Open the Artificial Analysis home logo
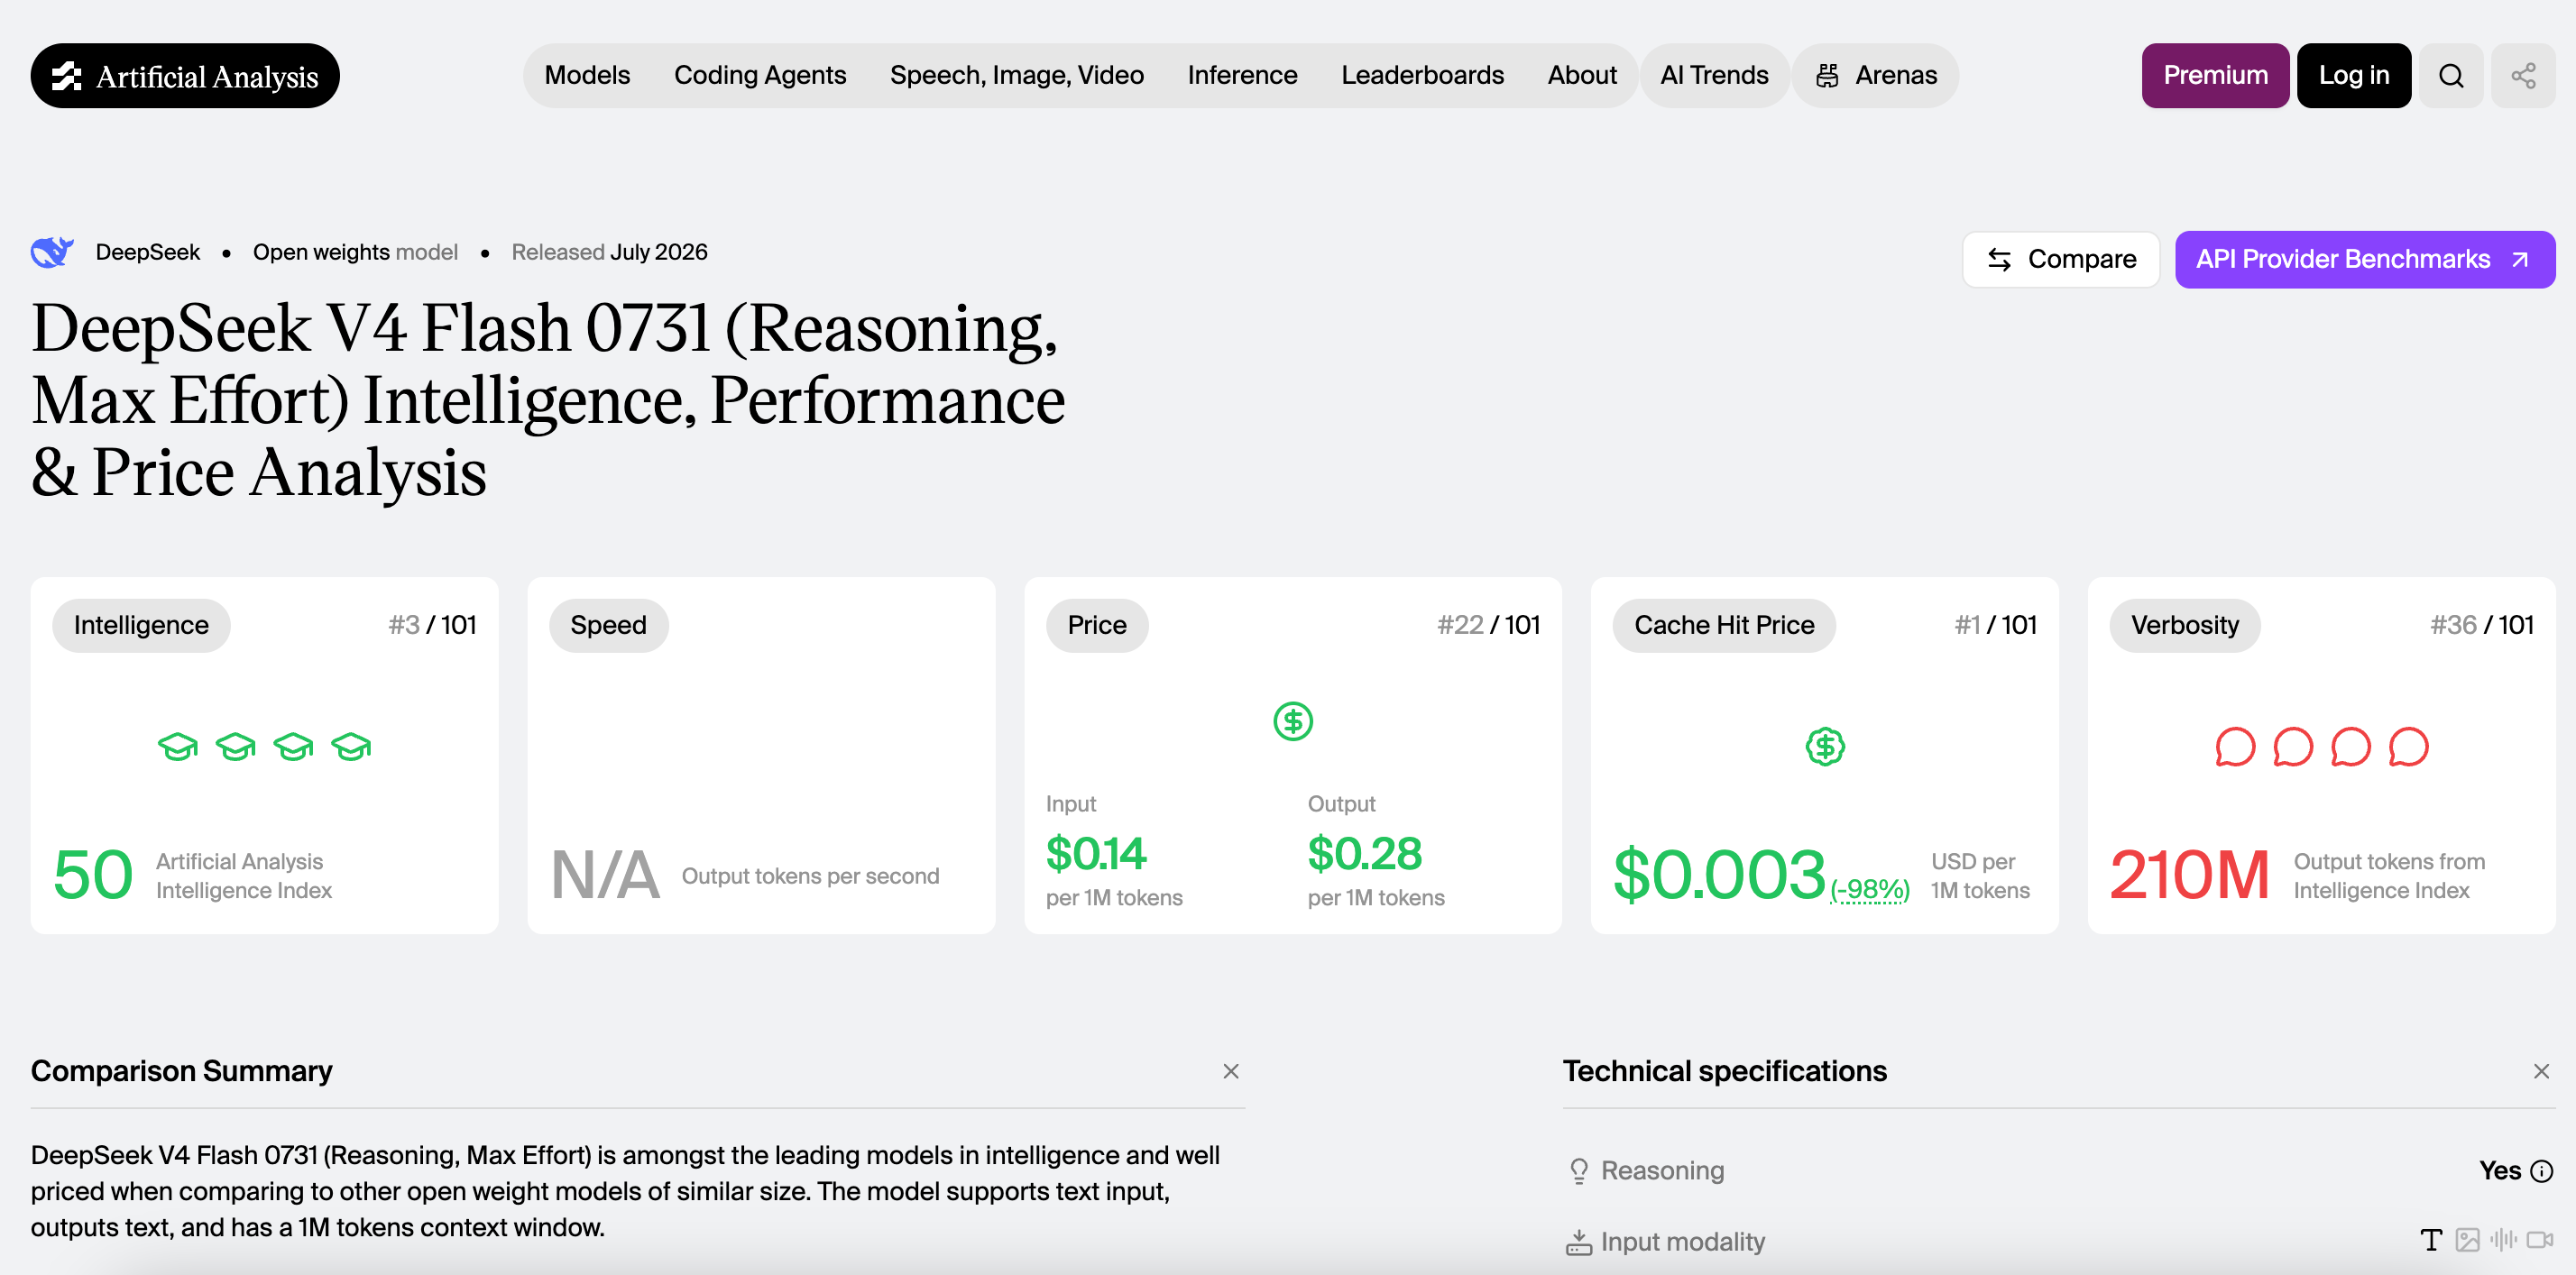 (185, 76)
